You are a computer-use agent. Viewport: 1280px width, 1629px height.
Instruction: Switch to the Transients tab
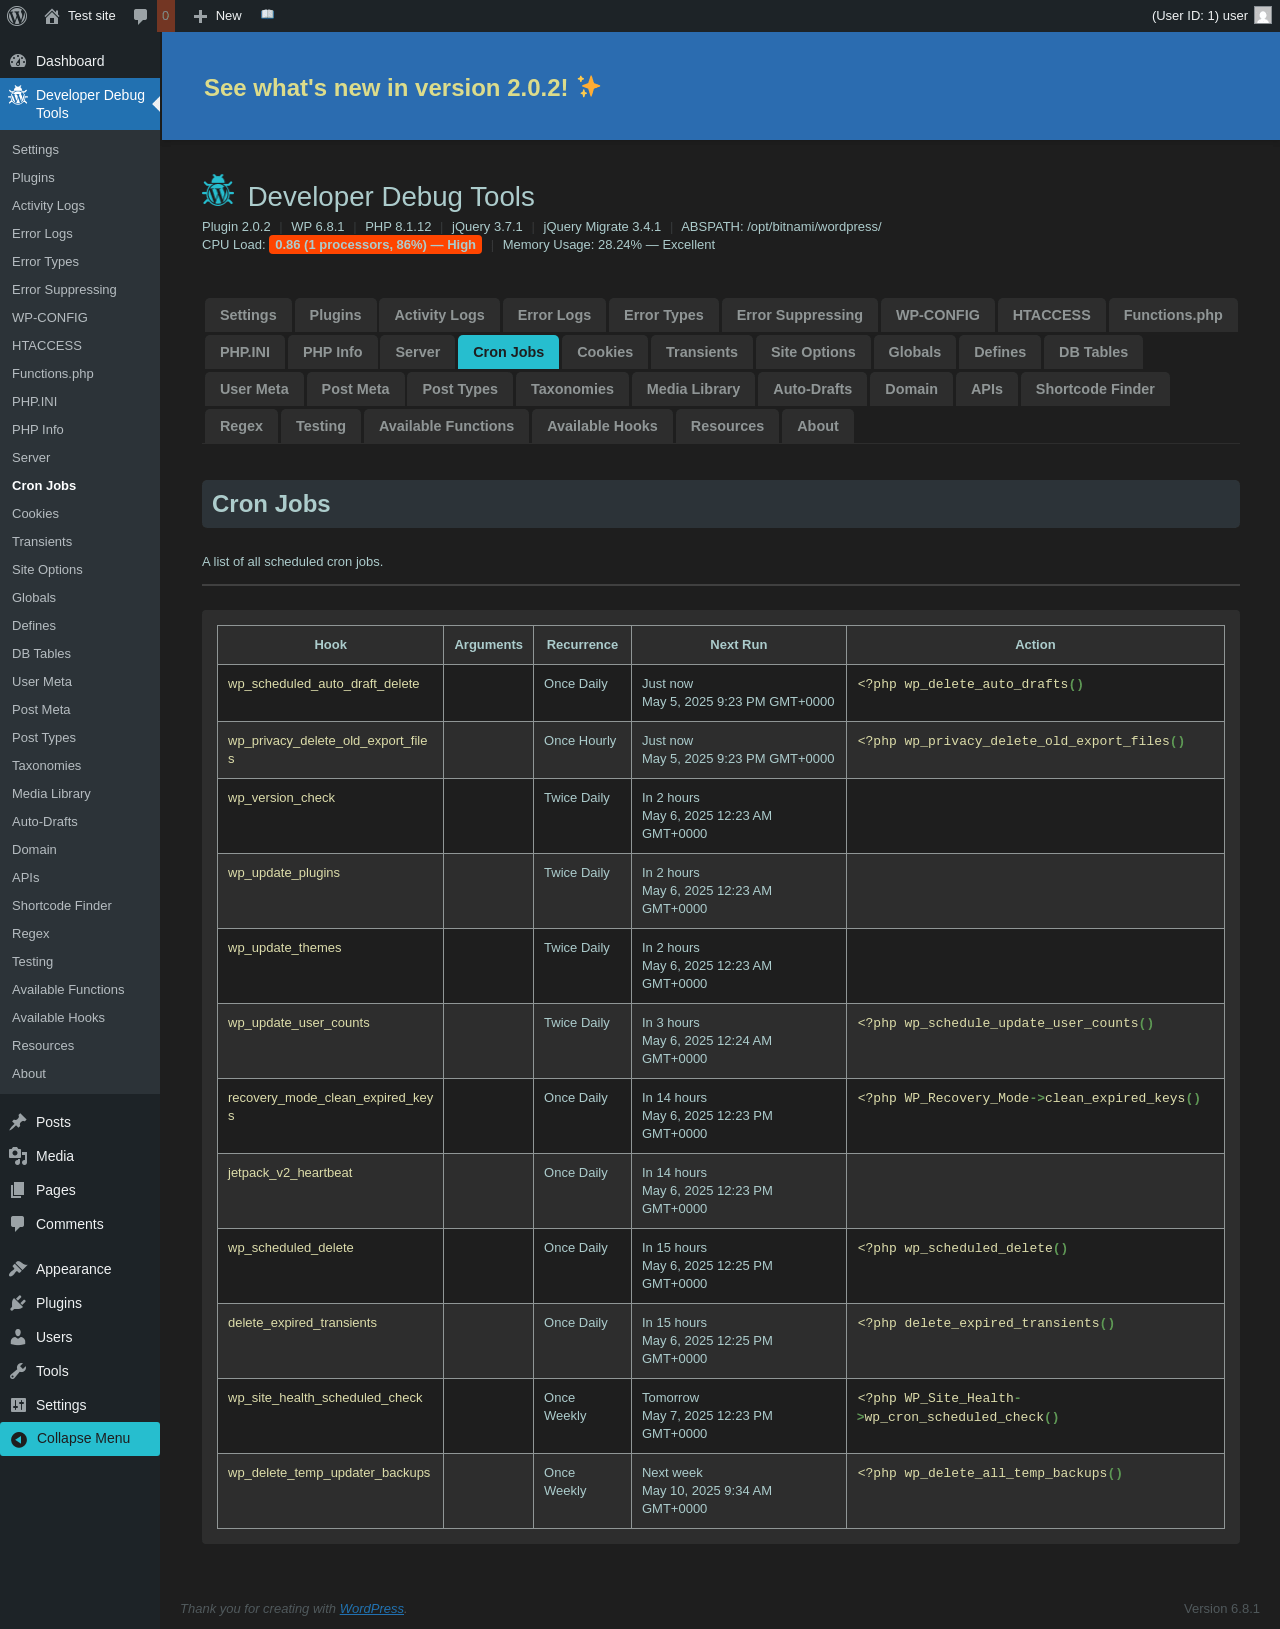(701, 352)
